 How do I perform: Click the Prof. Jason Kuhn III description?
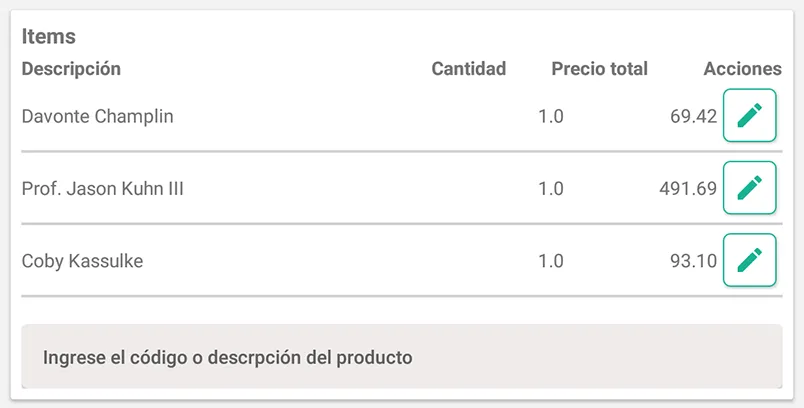[102, 188]
